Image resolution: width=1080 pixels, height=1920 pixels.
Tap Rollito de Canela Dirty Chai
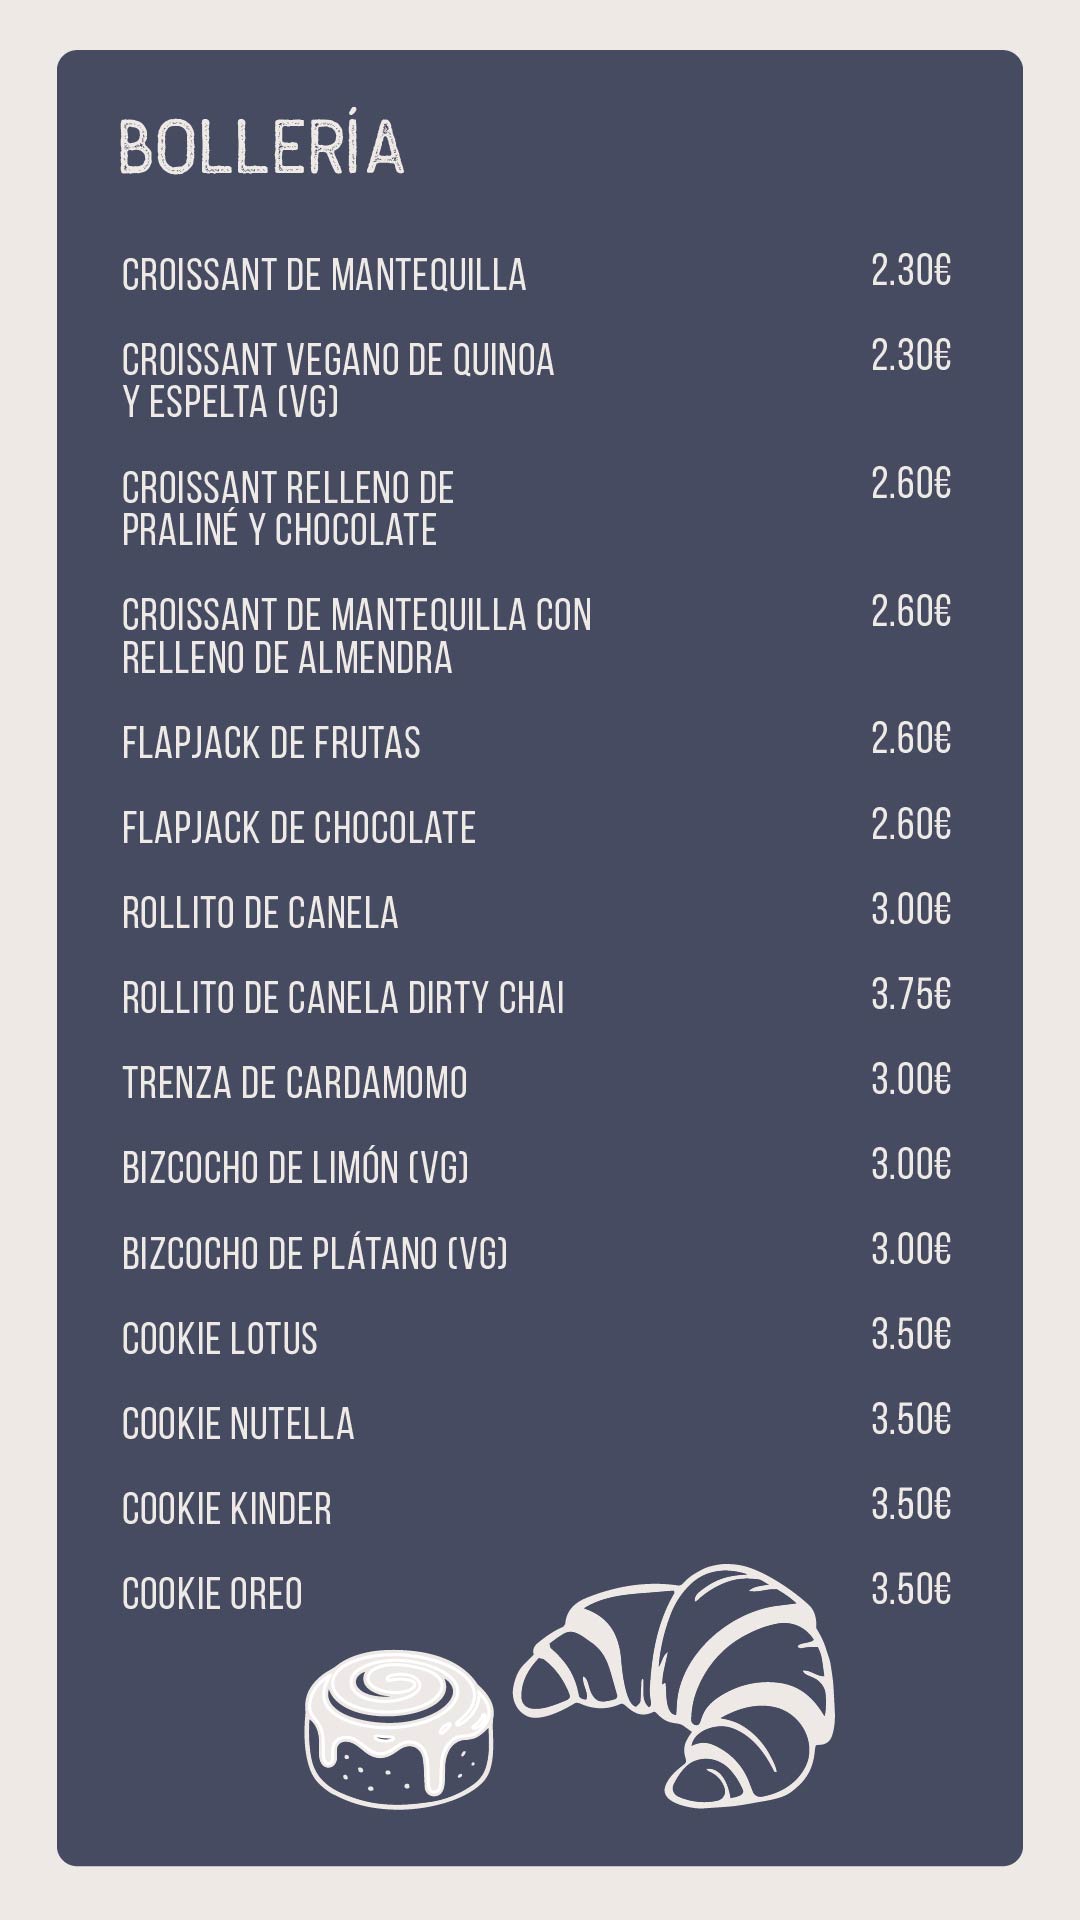click(x=343, y=998)
